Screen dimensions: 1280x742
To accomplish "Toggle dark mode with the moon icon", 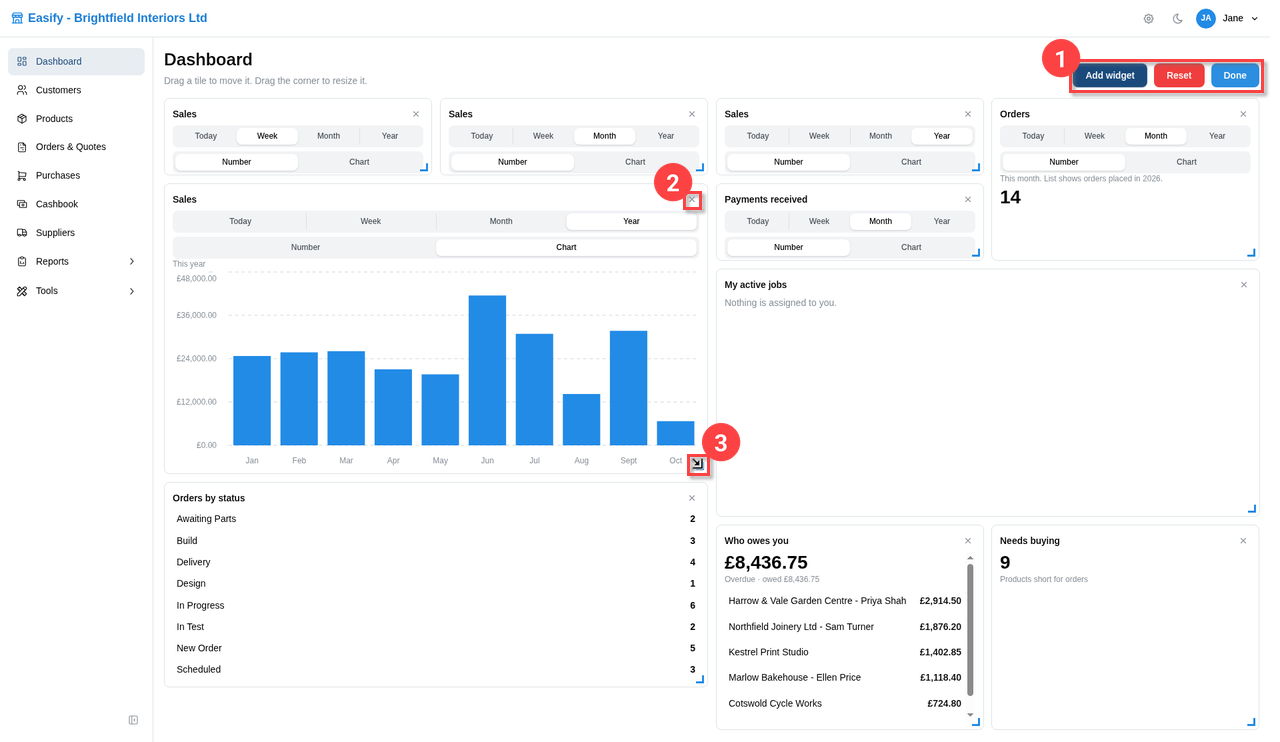I will click(1177, 19).
